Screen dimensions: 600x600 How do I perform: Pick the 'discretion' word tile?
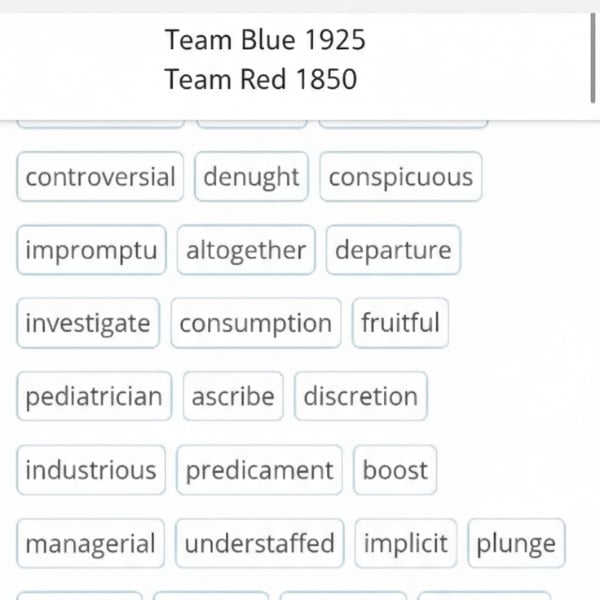[x=360, y=396]
